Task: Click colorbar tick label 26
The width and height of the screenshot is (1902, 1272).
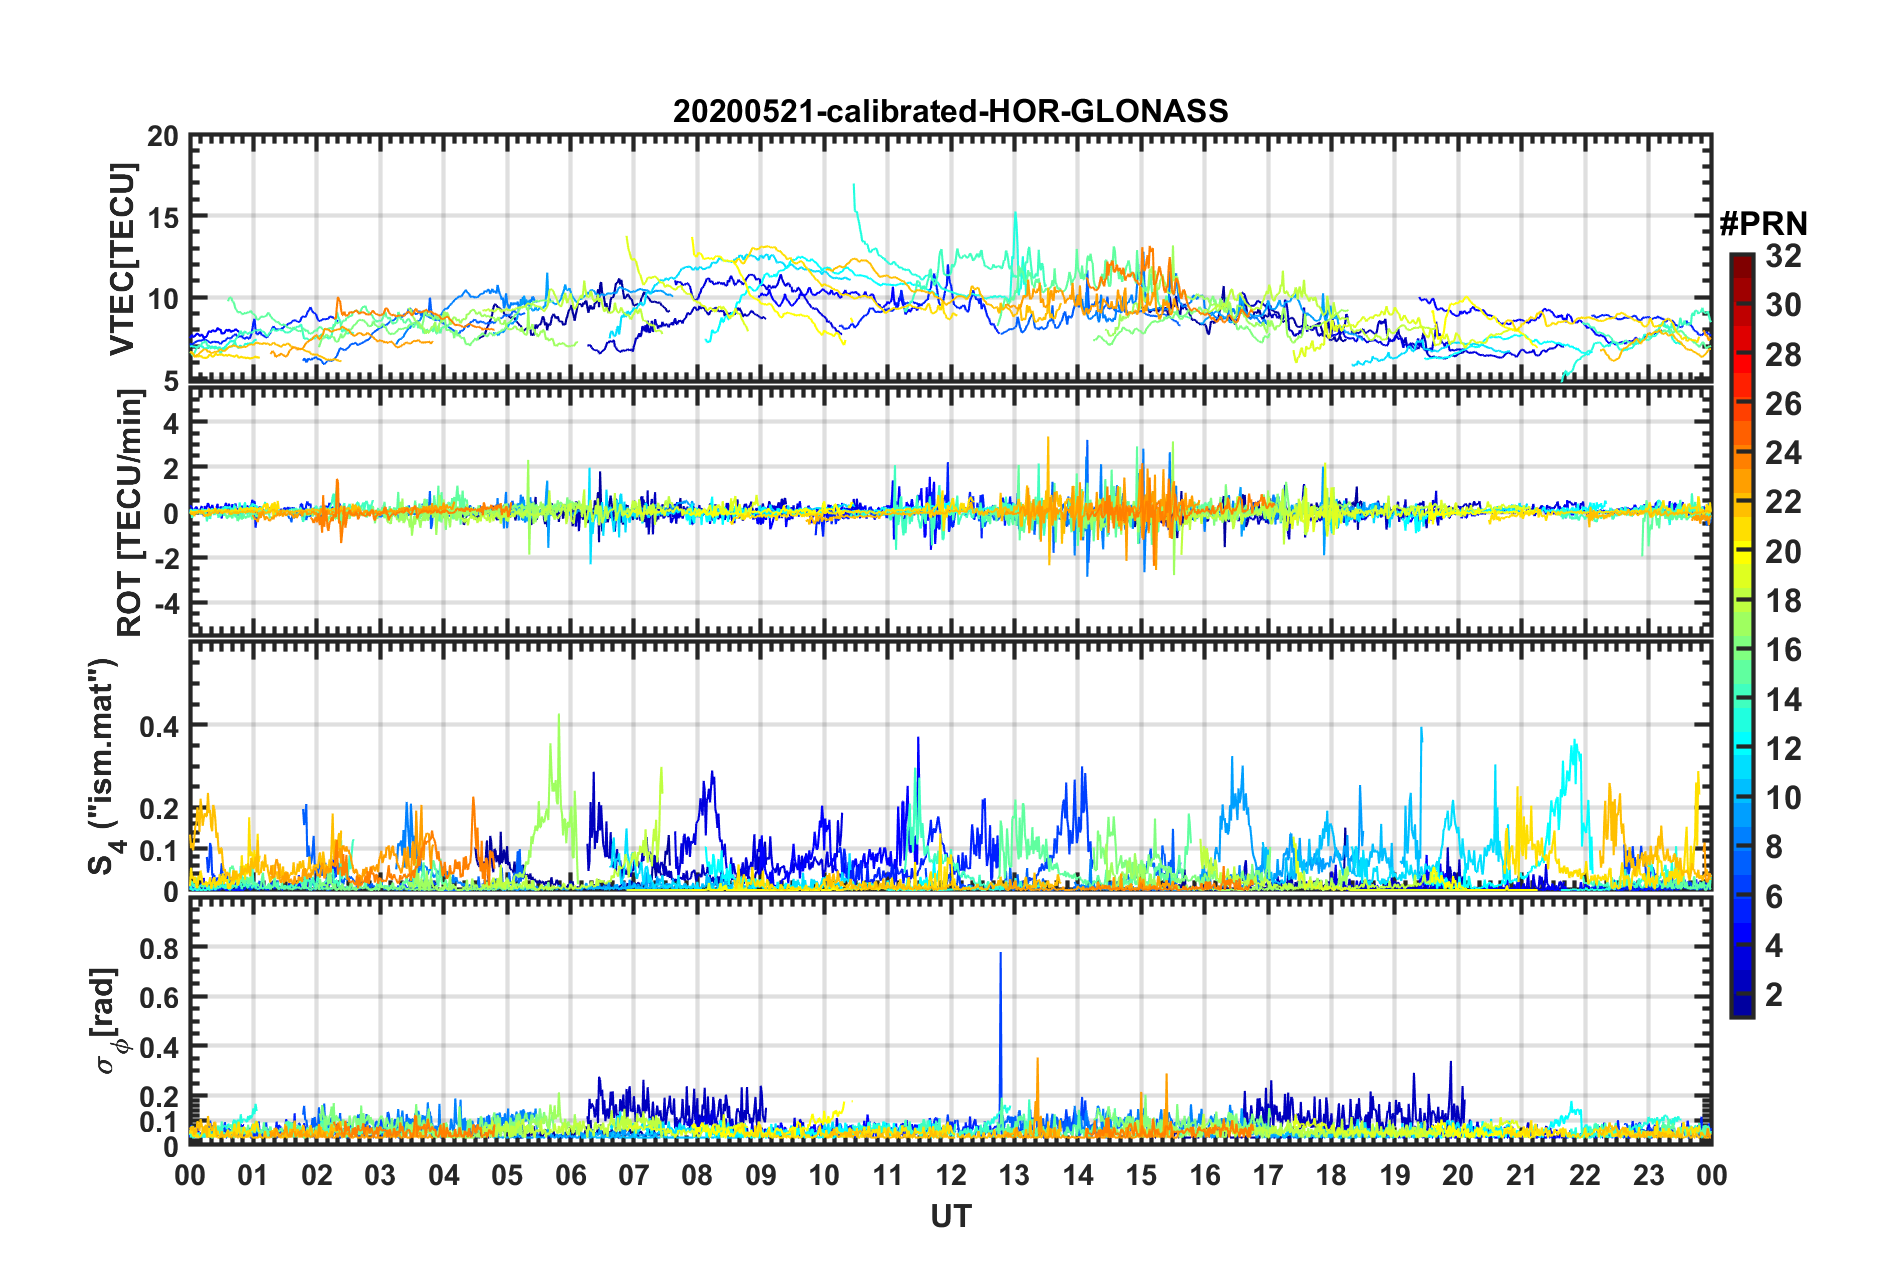Action: point(1783,404)
